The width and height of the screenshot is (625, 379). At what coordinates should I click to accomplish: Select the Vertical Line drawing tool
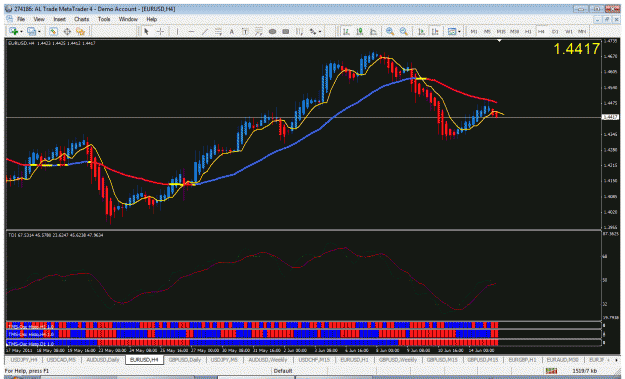[177, 31]
